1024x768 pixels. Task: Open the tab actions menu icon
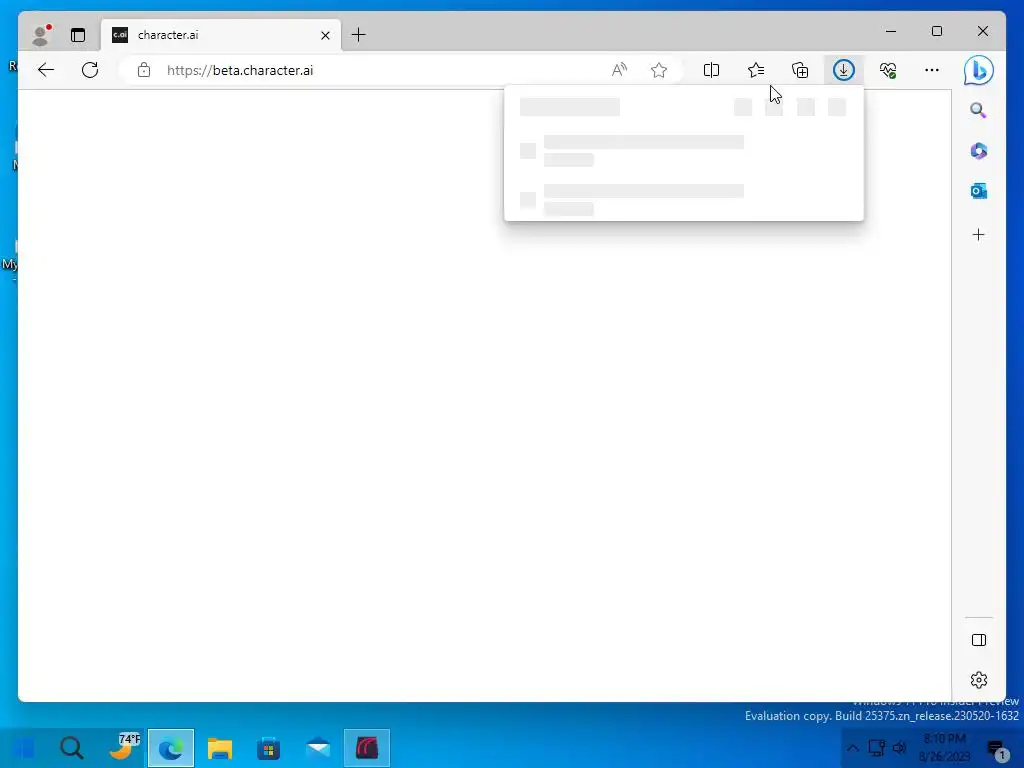click(78, 35)
